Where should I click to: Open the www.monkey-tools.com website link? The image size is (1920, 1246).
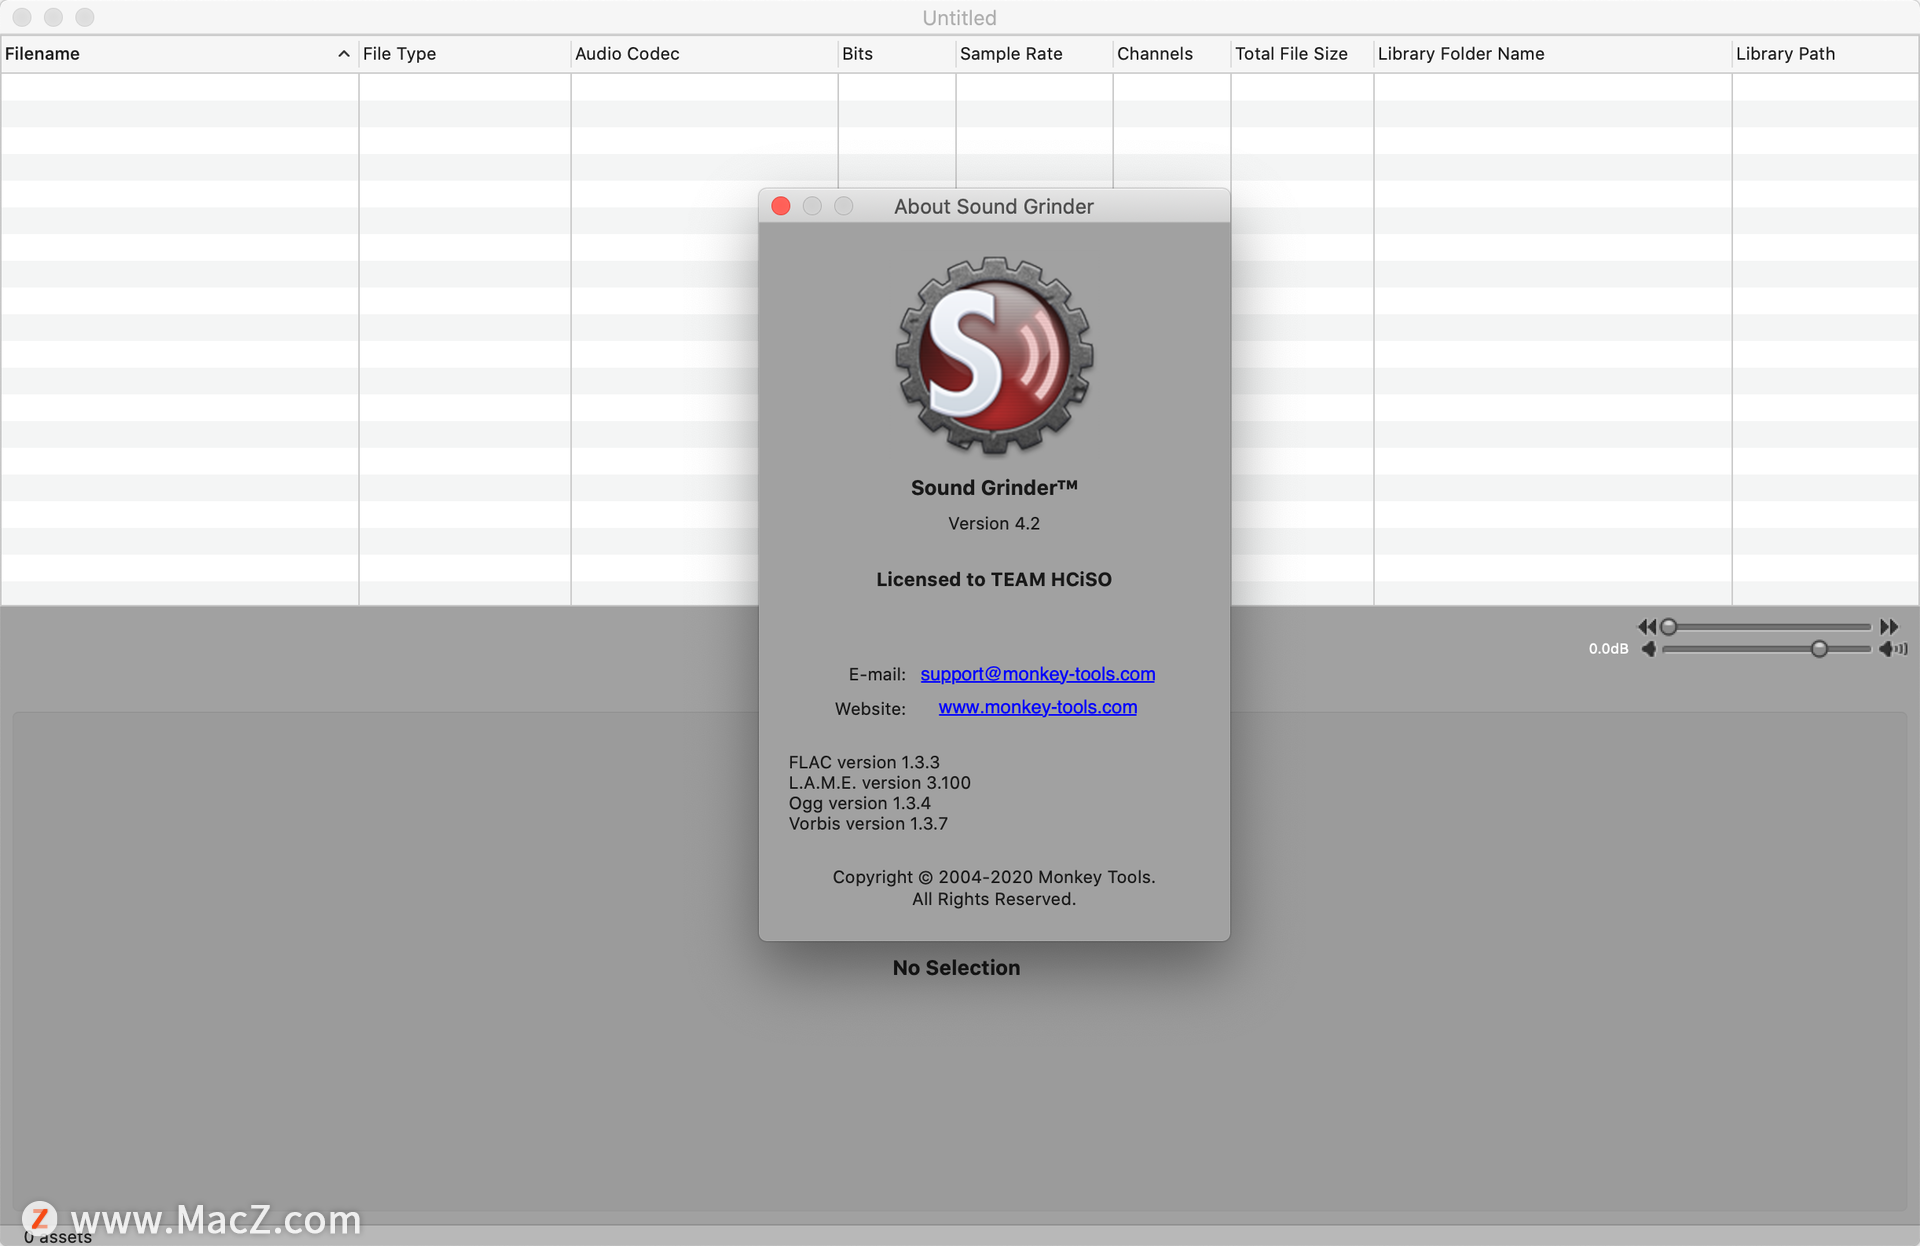click(x=1037, y=707)
